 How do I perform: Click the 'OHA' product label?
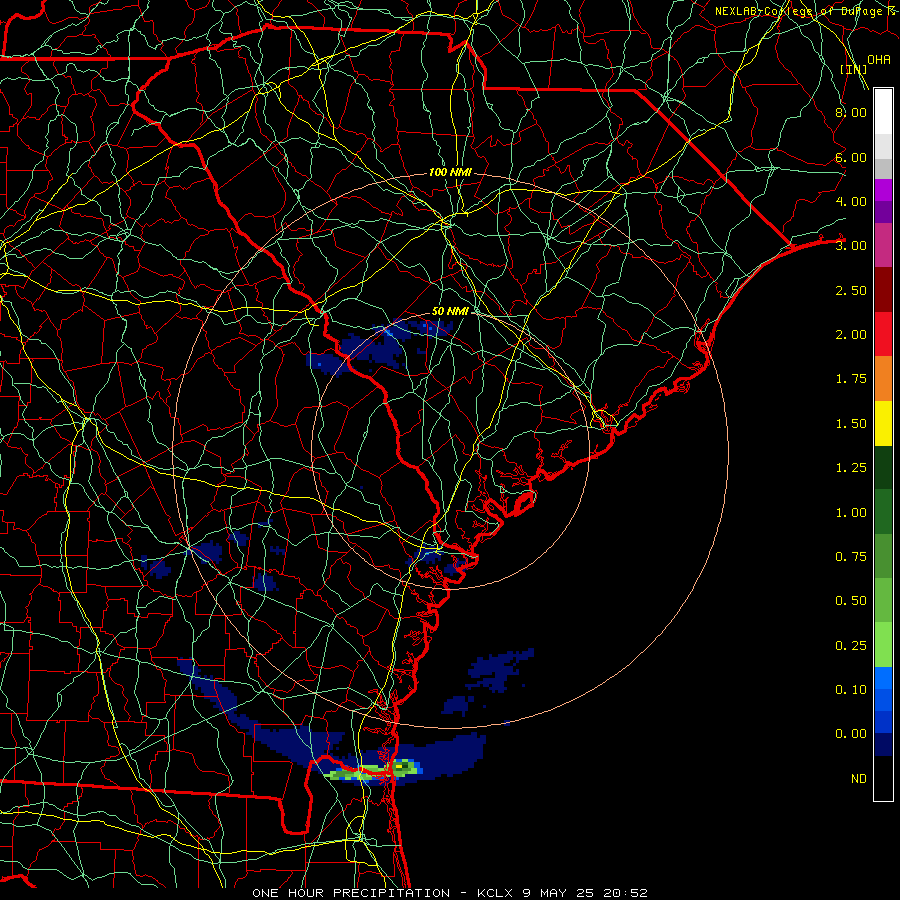pyautogui.click(x=879, y=59)
